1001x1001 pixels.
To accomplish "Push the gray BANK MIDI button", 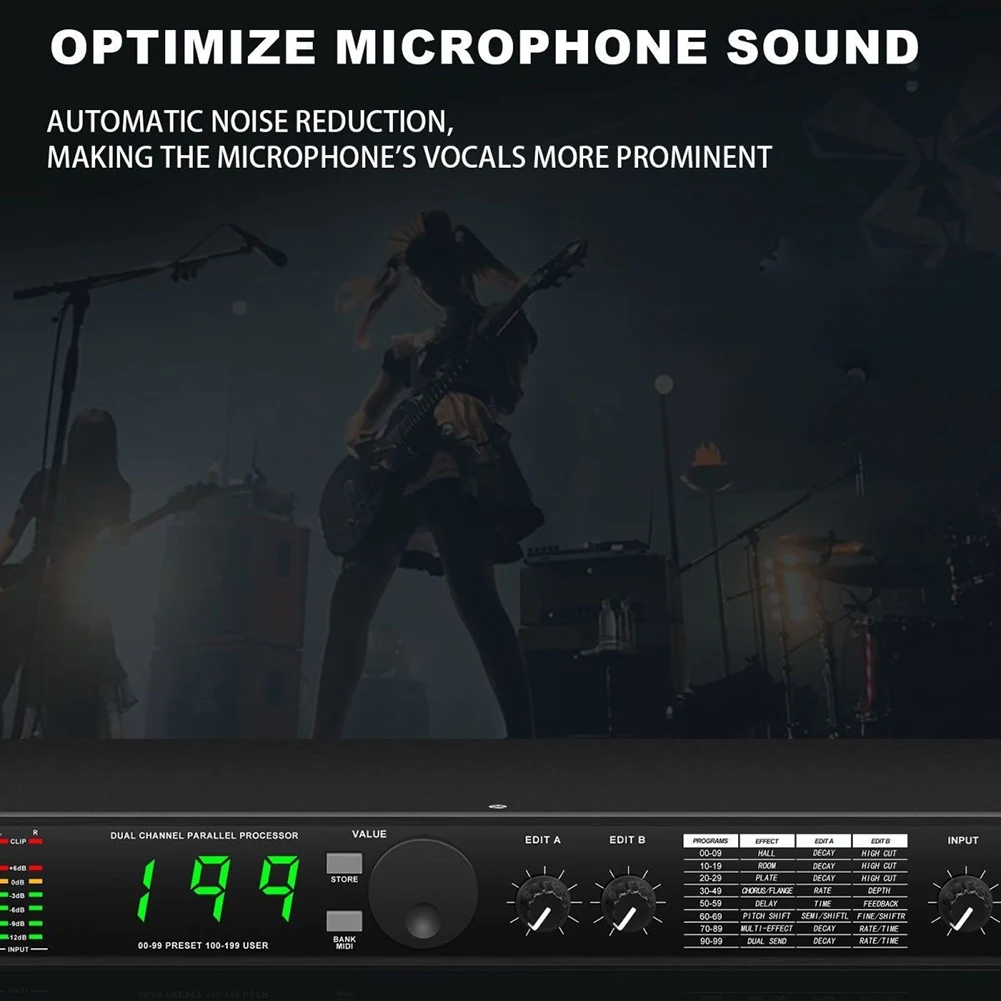I will point(344,921).
